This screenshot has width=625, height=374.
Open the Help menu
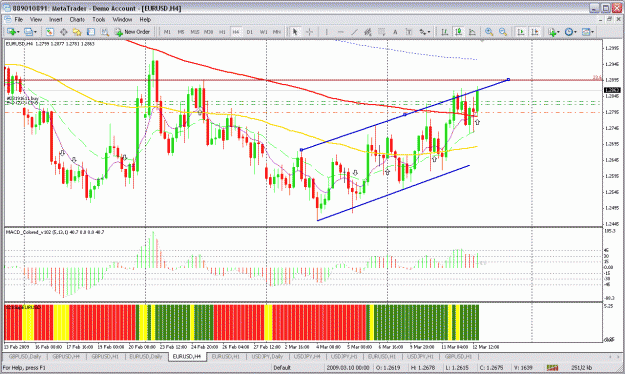(145, 19)
